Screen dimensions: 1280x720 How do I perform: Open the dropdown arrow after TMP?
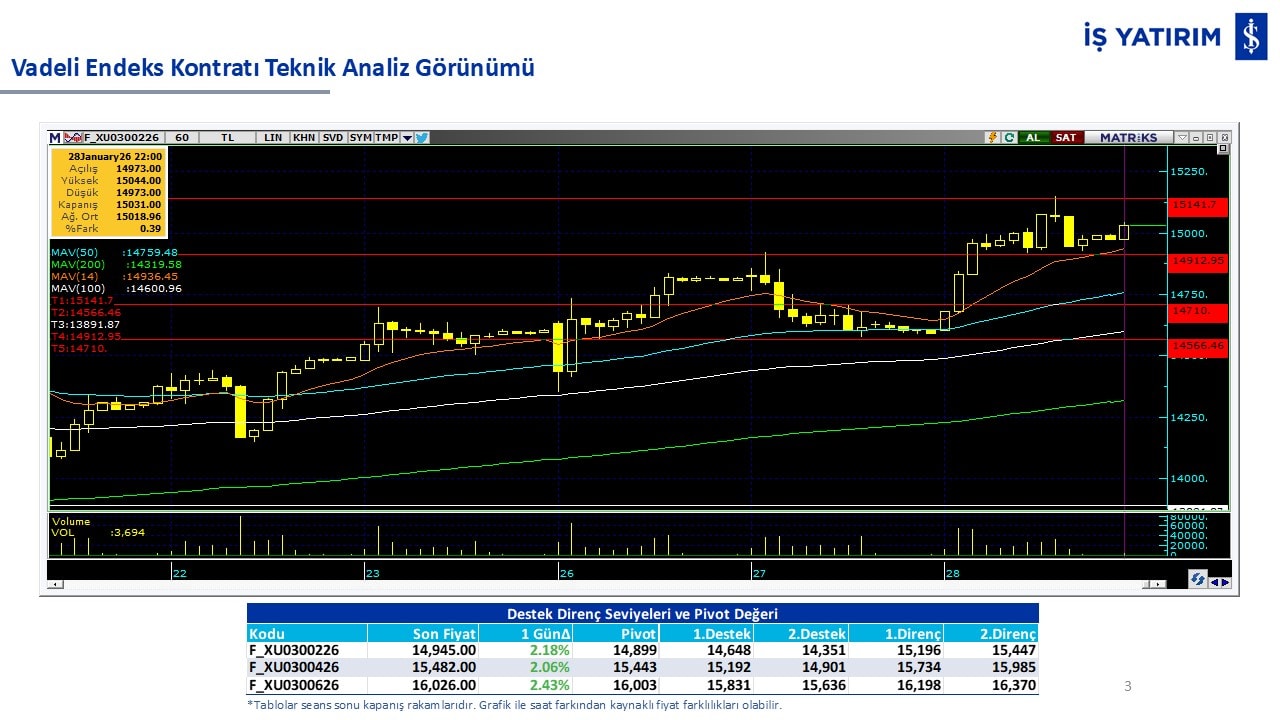[x=407, y=138]
